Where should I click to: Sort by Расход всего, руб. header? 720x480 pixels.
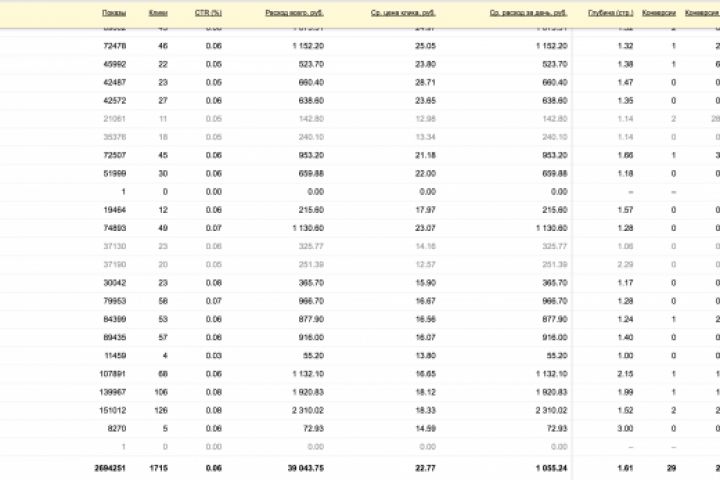tap(294, 13)
